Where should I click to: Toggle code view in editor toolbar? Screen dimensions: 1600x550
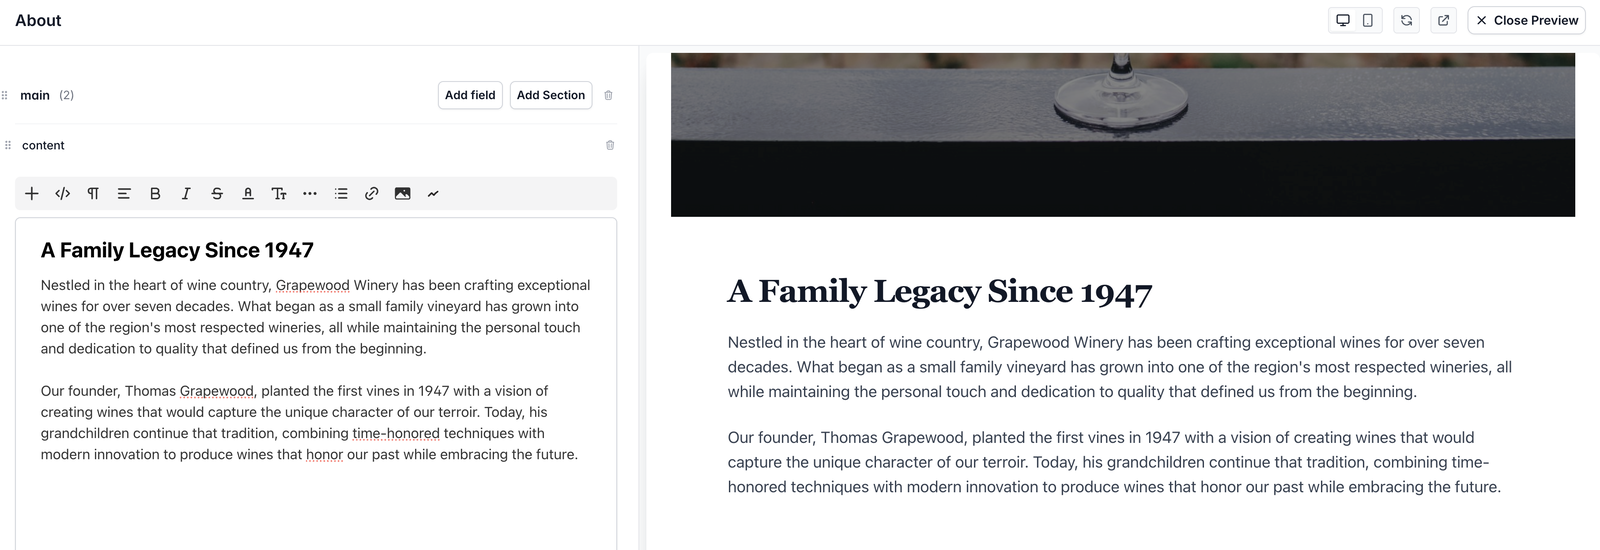62,194
